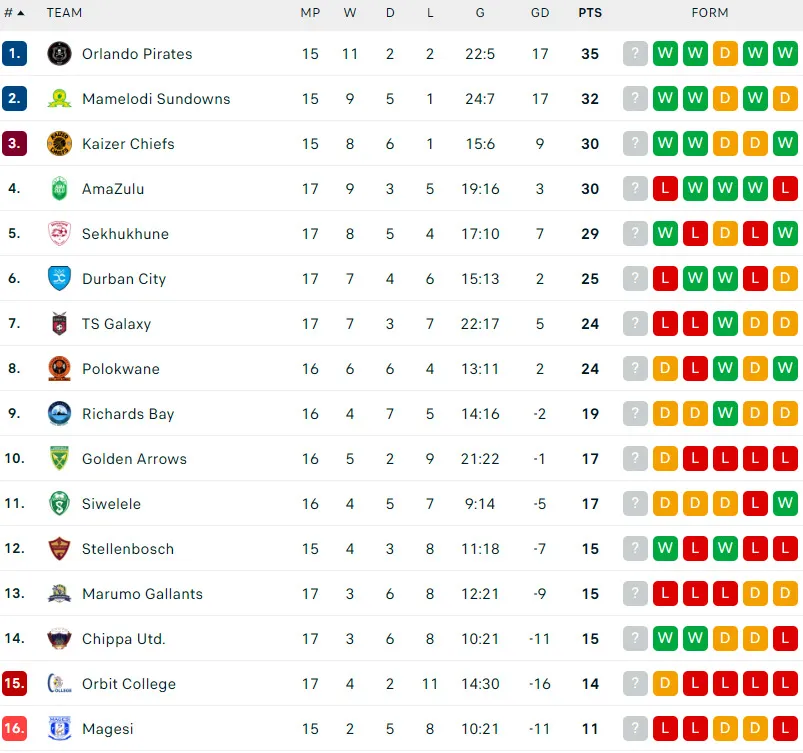Sort standings by GD column header
Image resolution: width=803 pixels, height=753 pixels.
click(x=540, y=13)
